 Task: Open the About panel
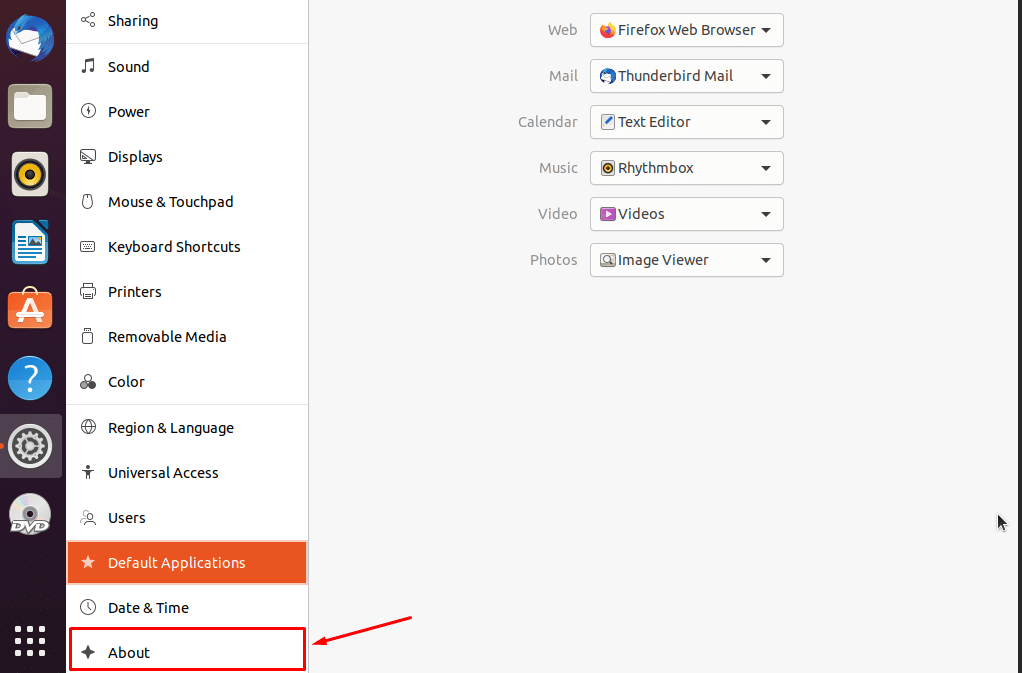point(187,650)
